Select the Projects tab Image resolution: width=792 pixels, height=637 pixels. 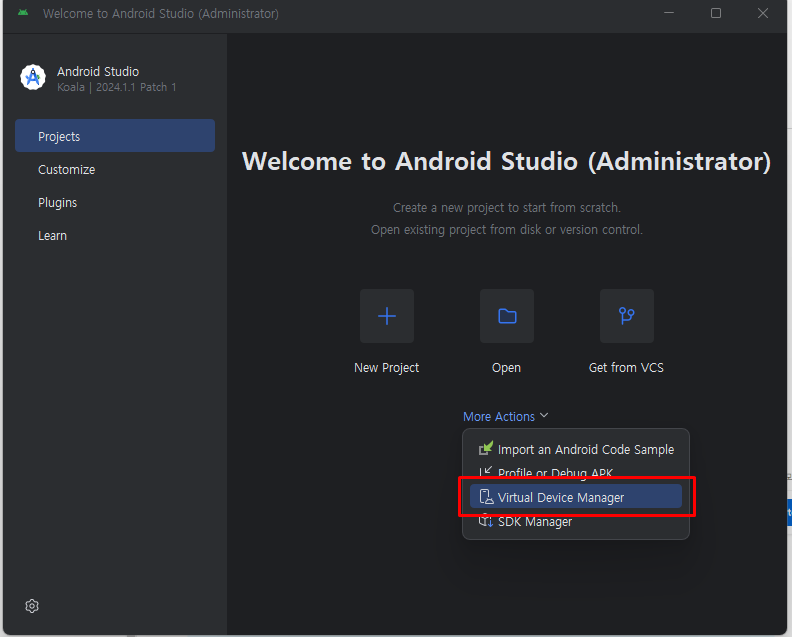(115, 136)
